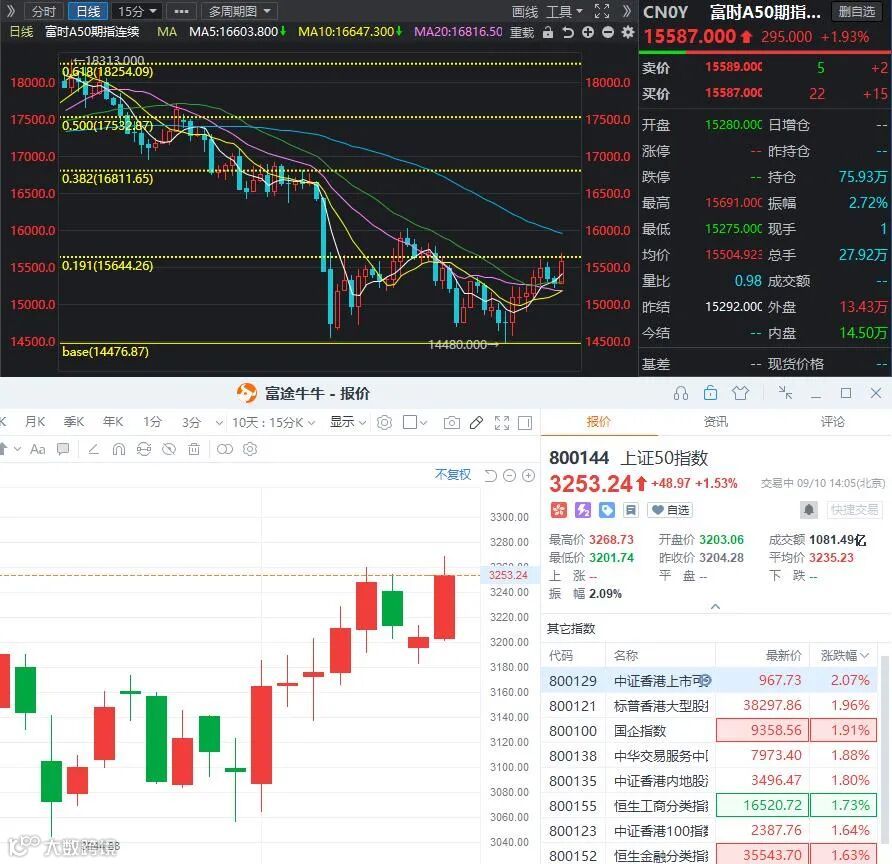This screenshot has width=892, height=864.
Task: Click the note icon beside the 自选 button
Action: click(x=630, y=510)
